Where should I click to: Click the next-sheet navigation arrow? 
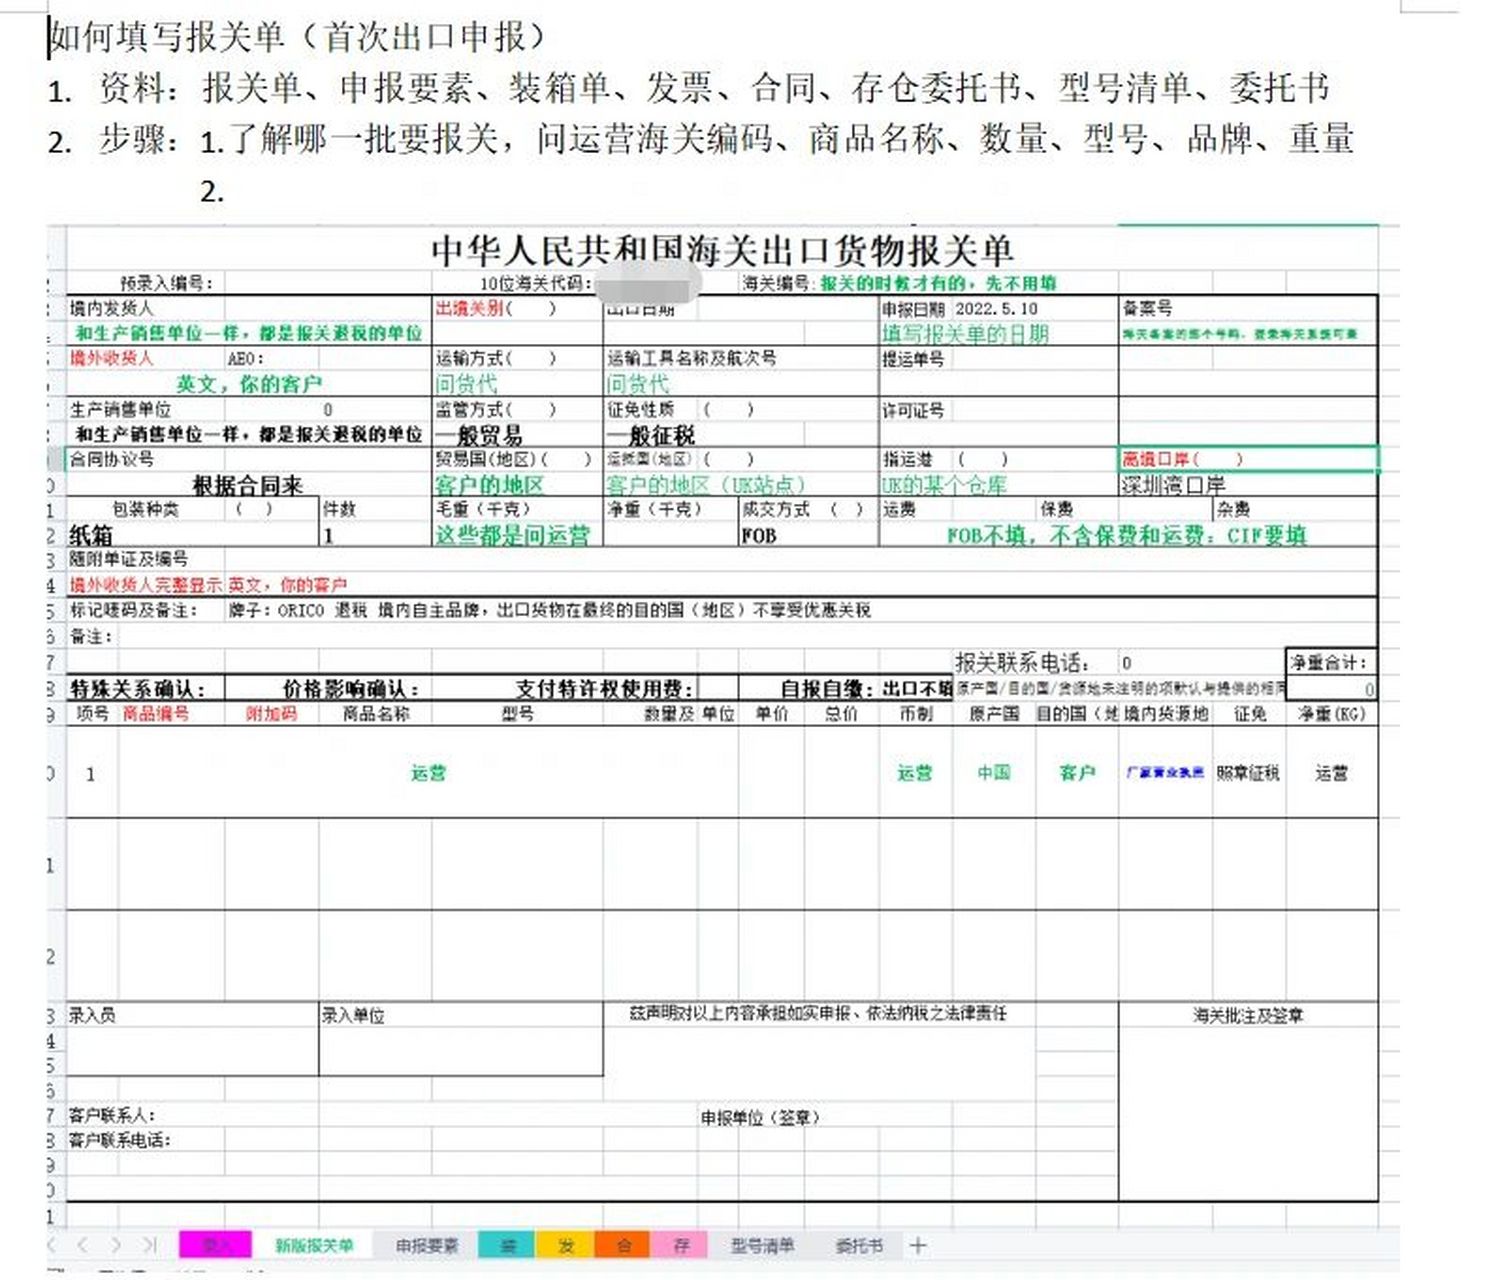(115, 1245)
